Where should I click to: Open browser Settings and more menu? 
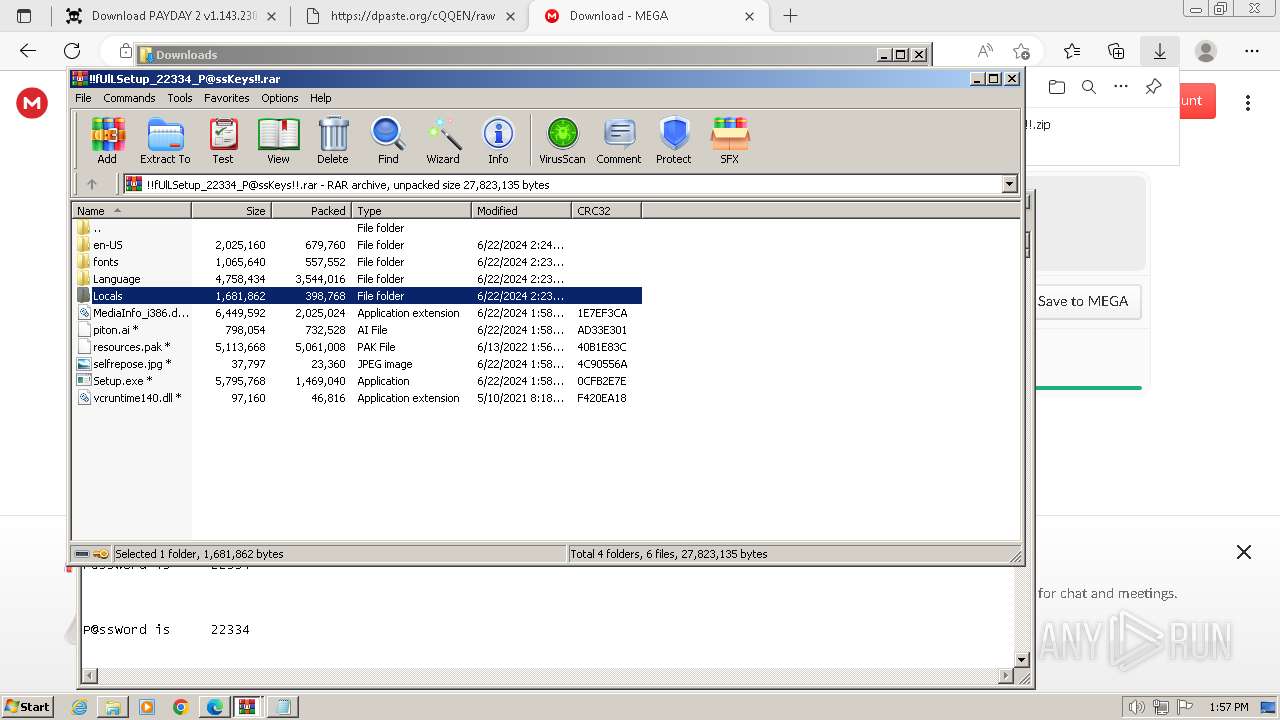point(1252,51)
